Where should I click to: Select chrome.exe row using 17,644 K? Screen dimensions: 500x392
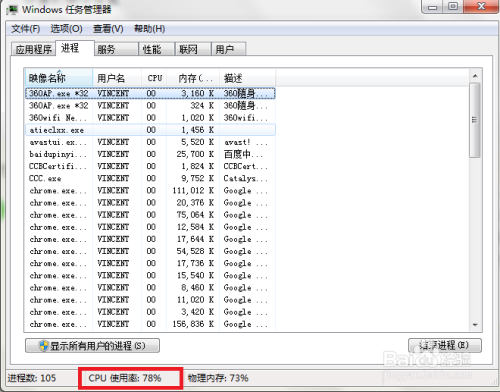[150, 239]
